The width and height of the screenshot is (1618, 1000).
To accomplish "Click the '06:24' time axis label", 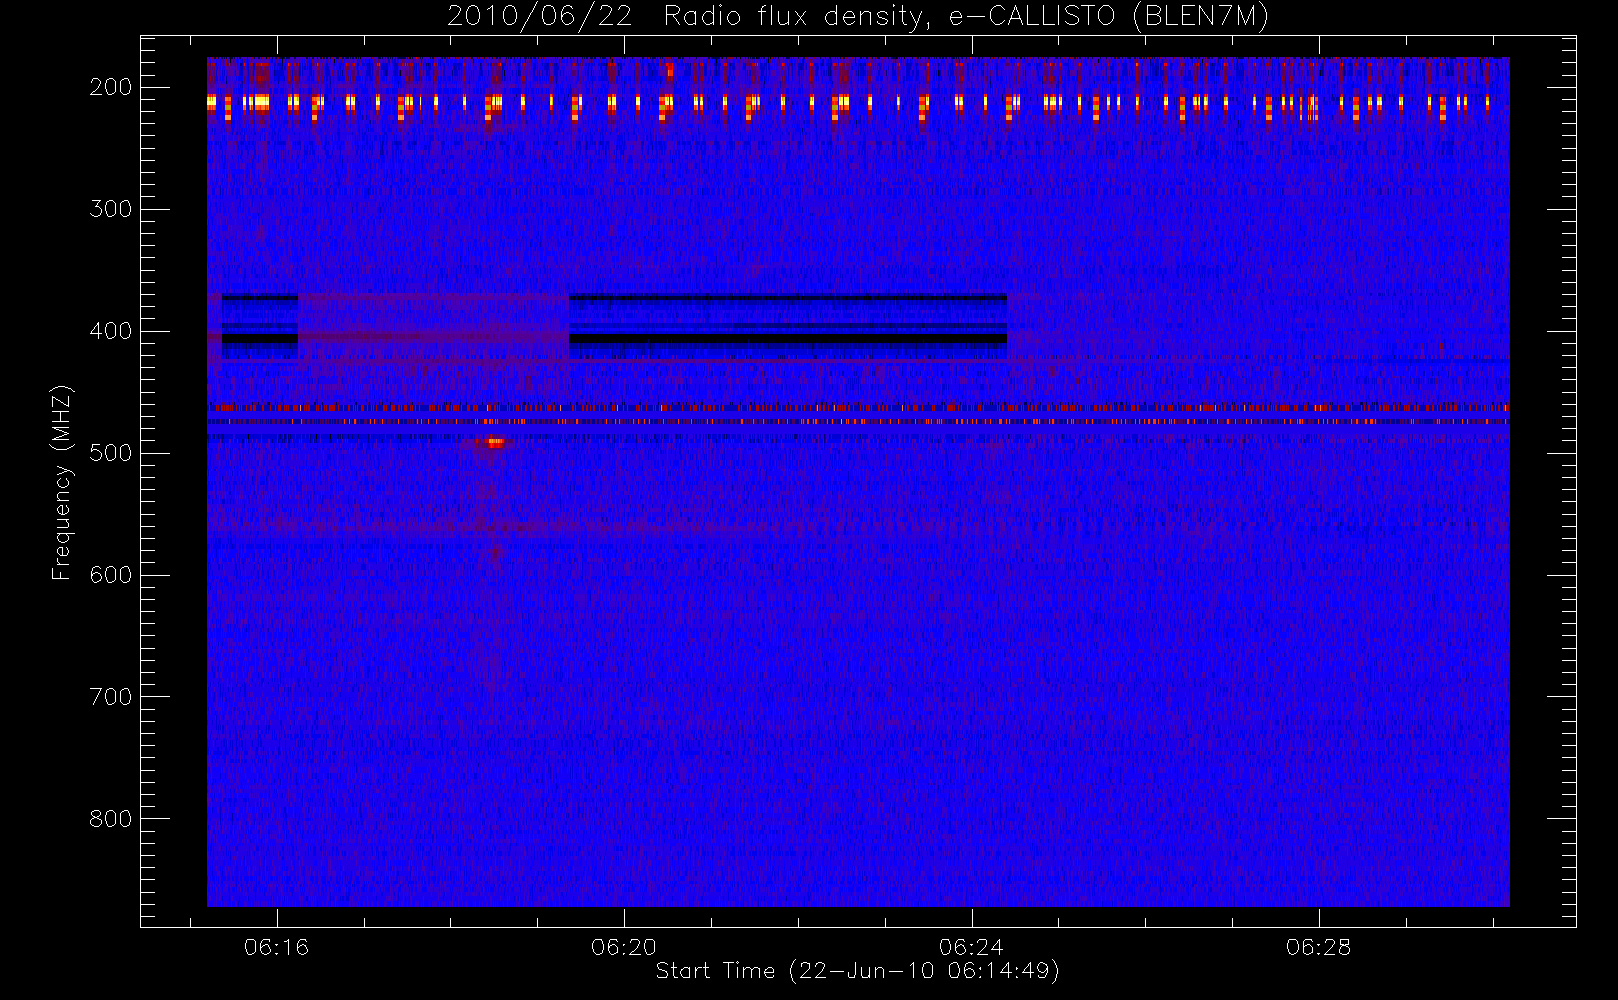I will (970, 947).
